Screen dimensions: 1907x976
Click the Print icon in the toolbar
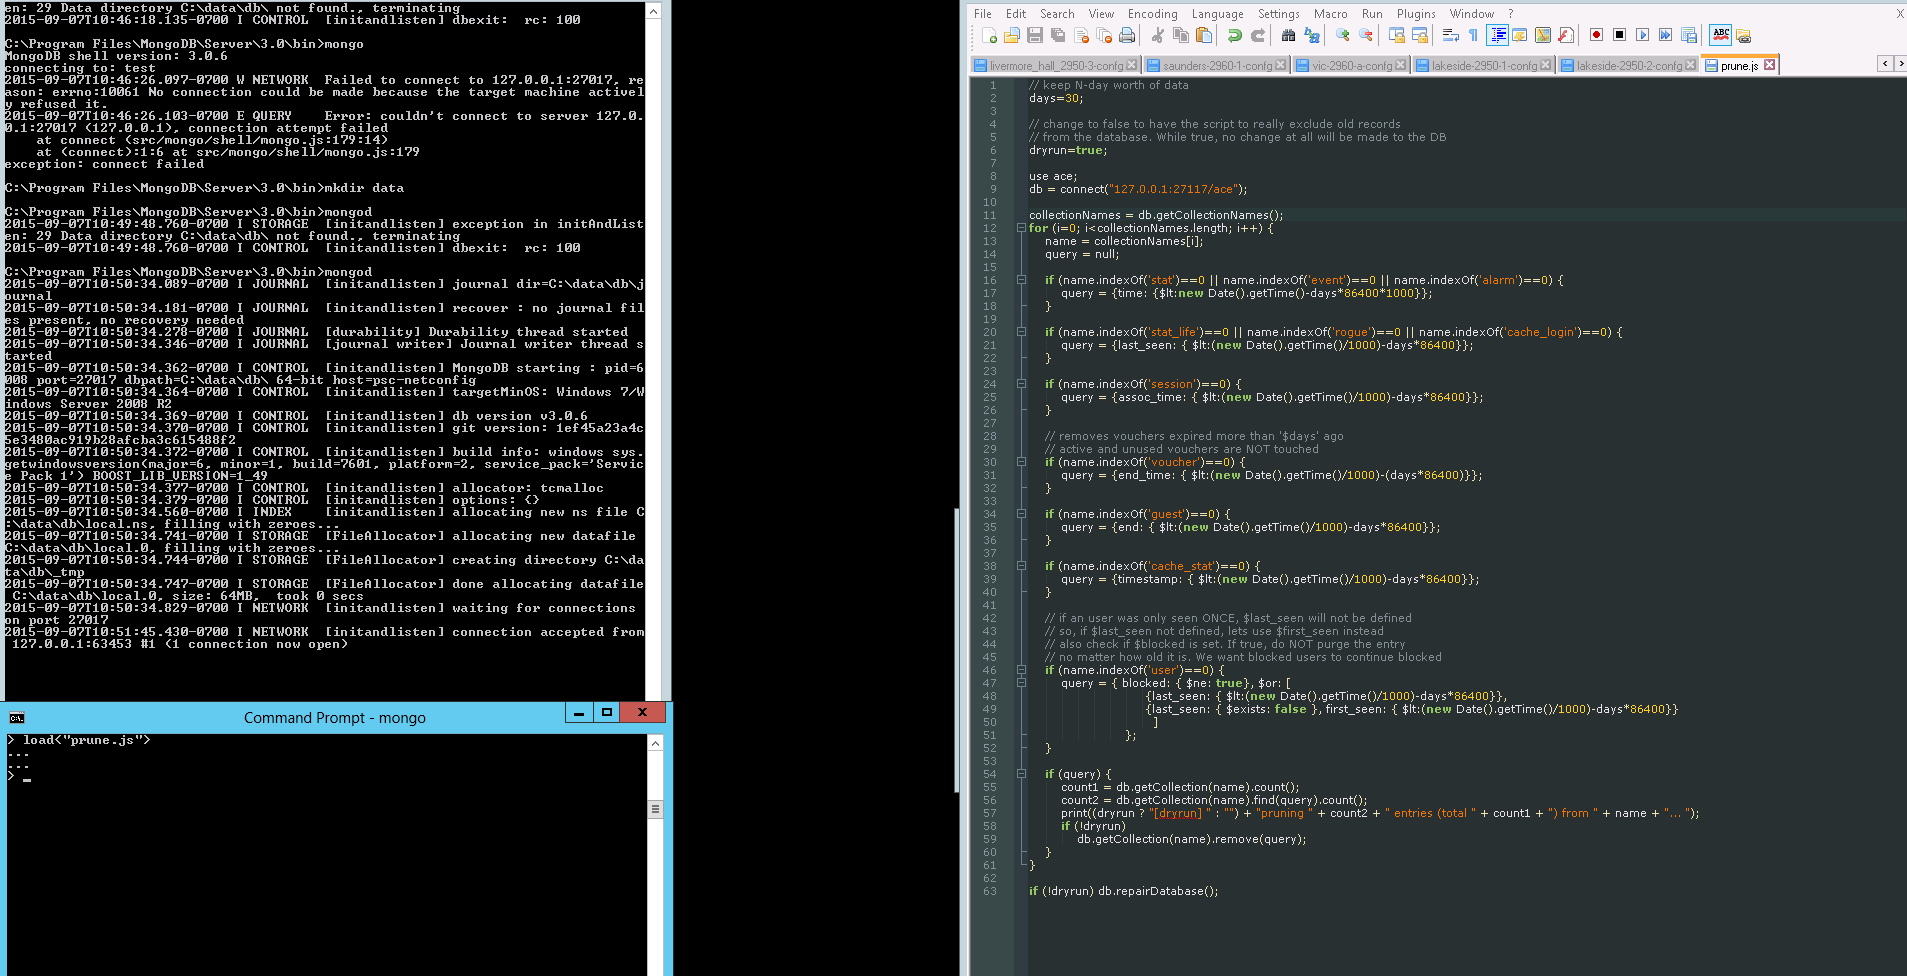click(1127, 36)
